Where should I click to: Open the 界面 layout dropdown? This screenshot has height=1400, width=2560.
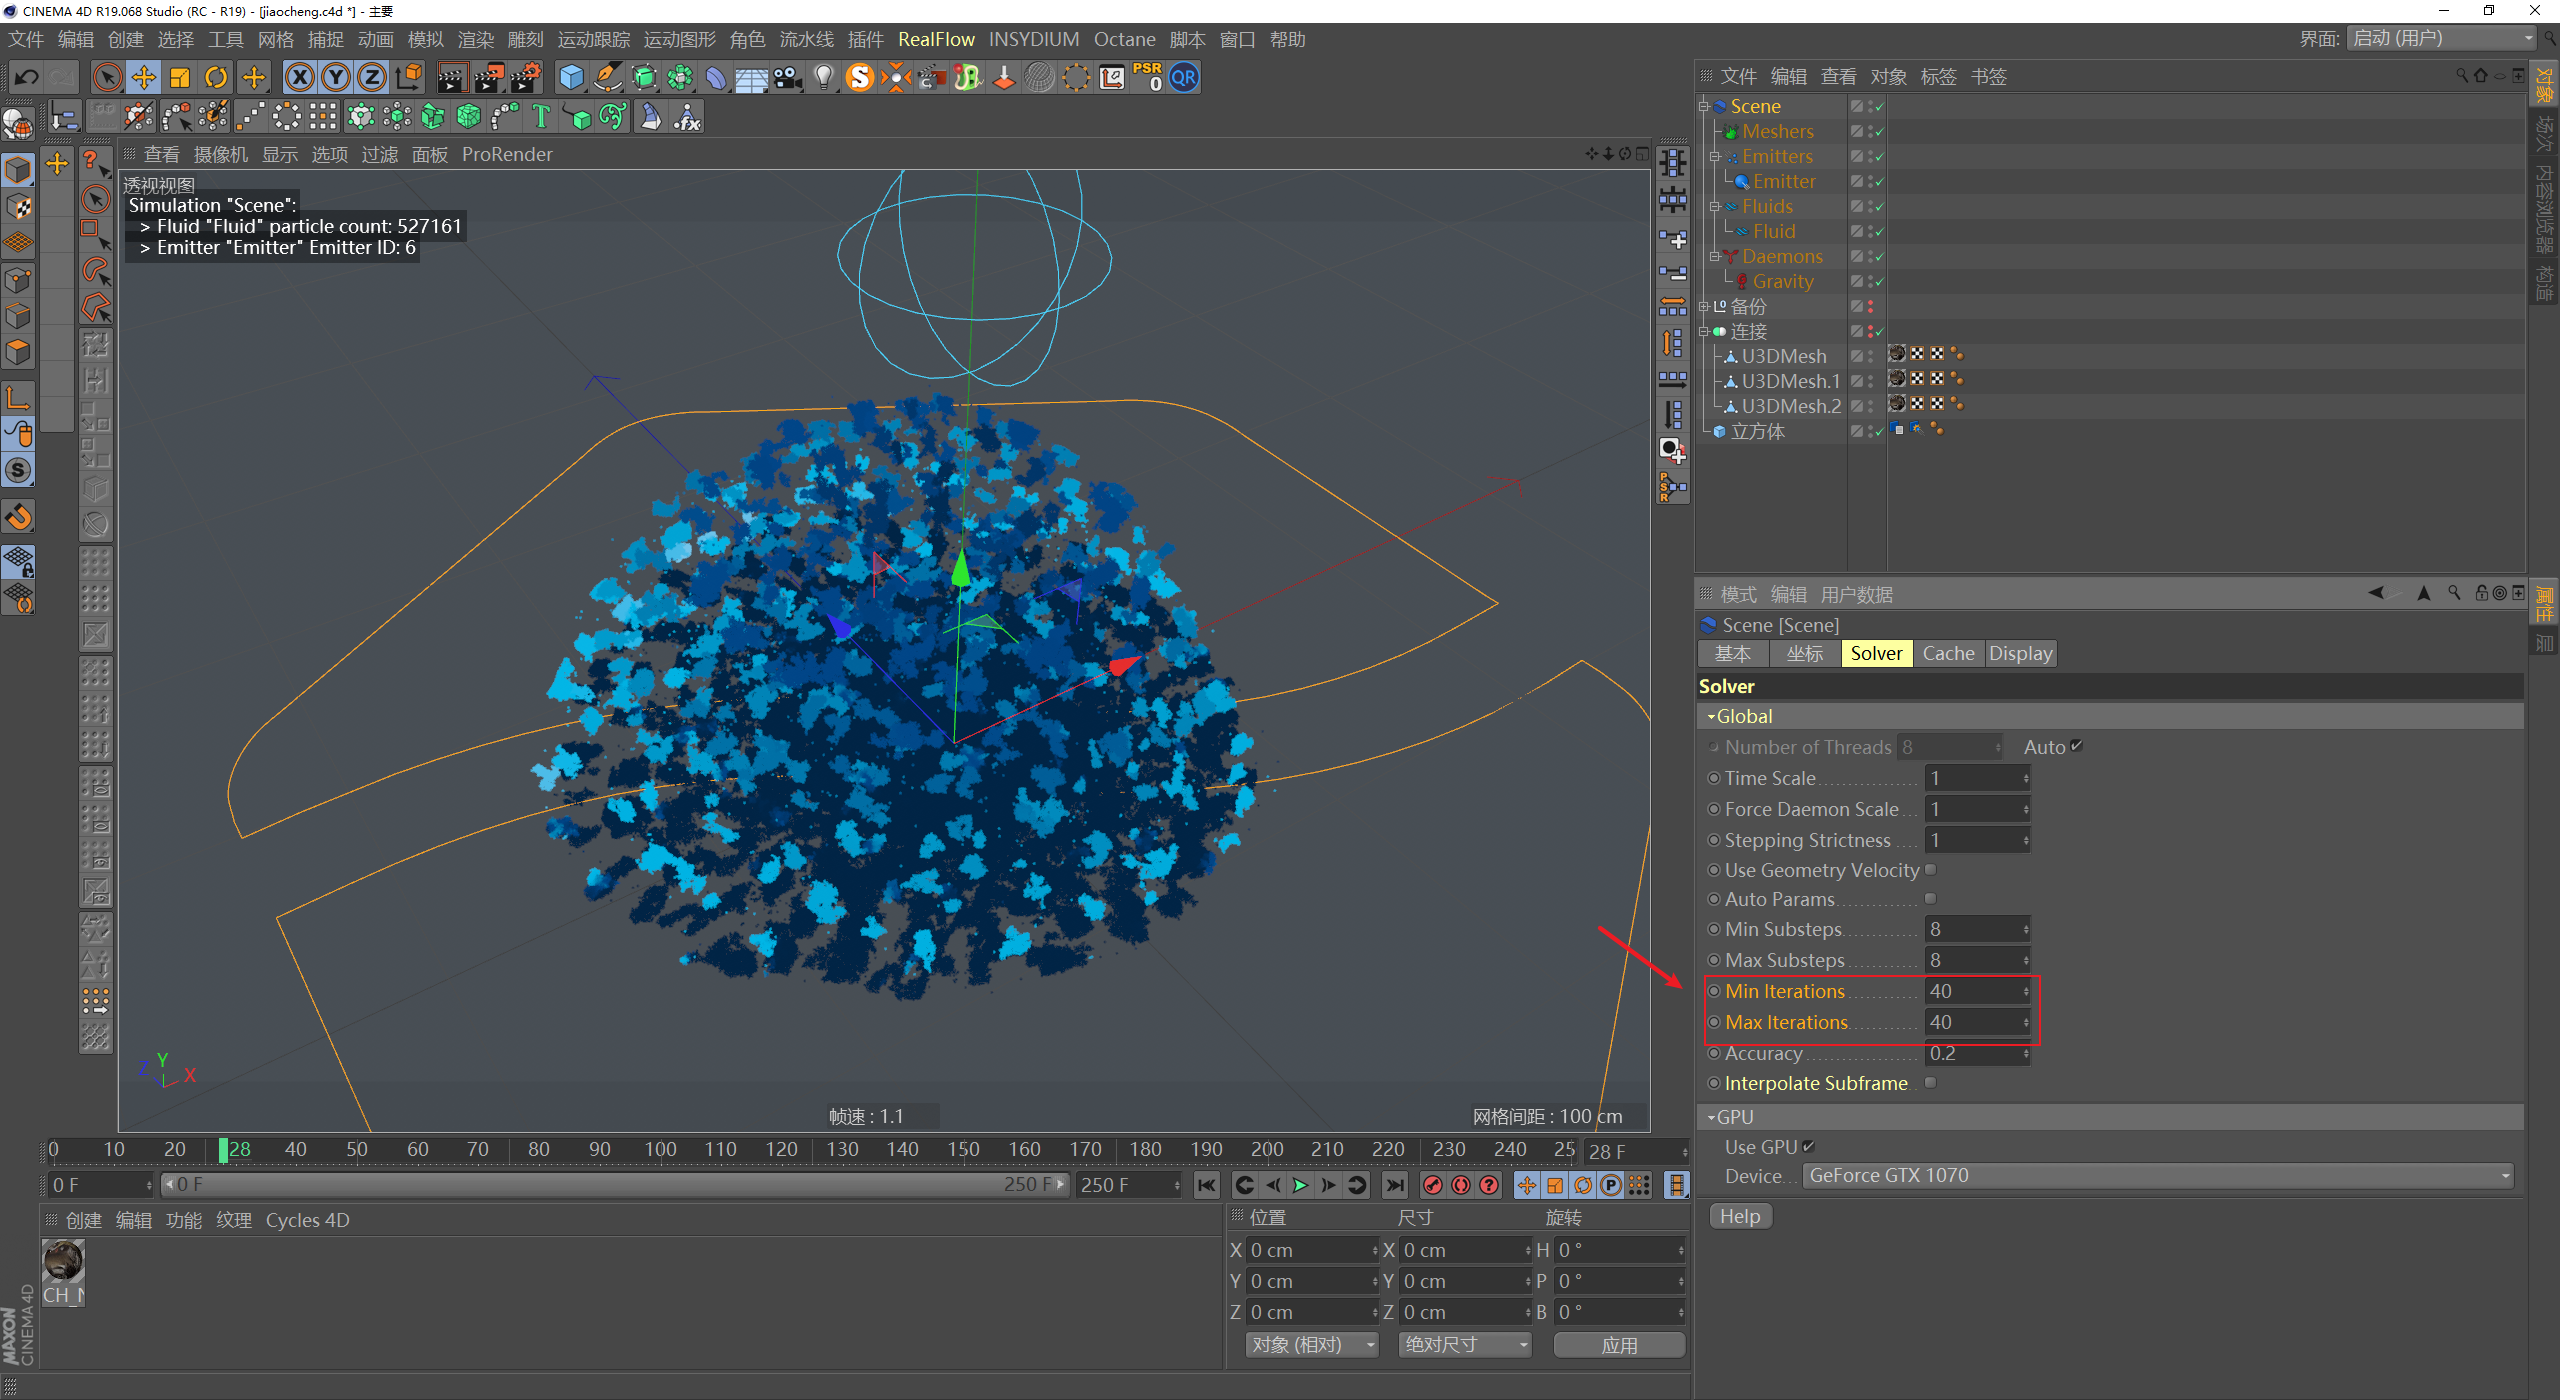coord(2443,39)
